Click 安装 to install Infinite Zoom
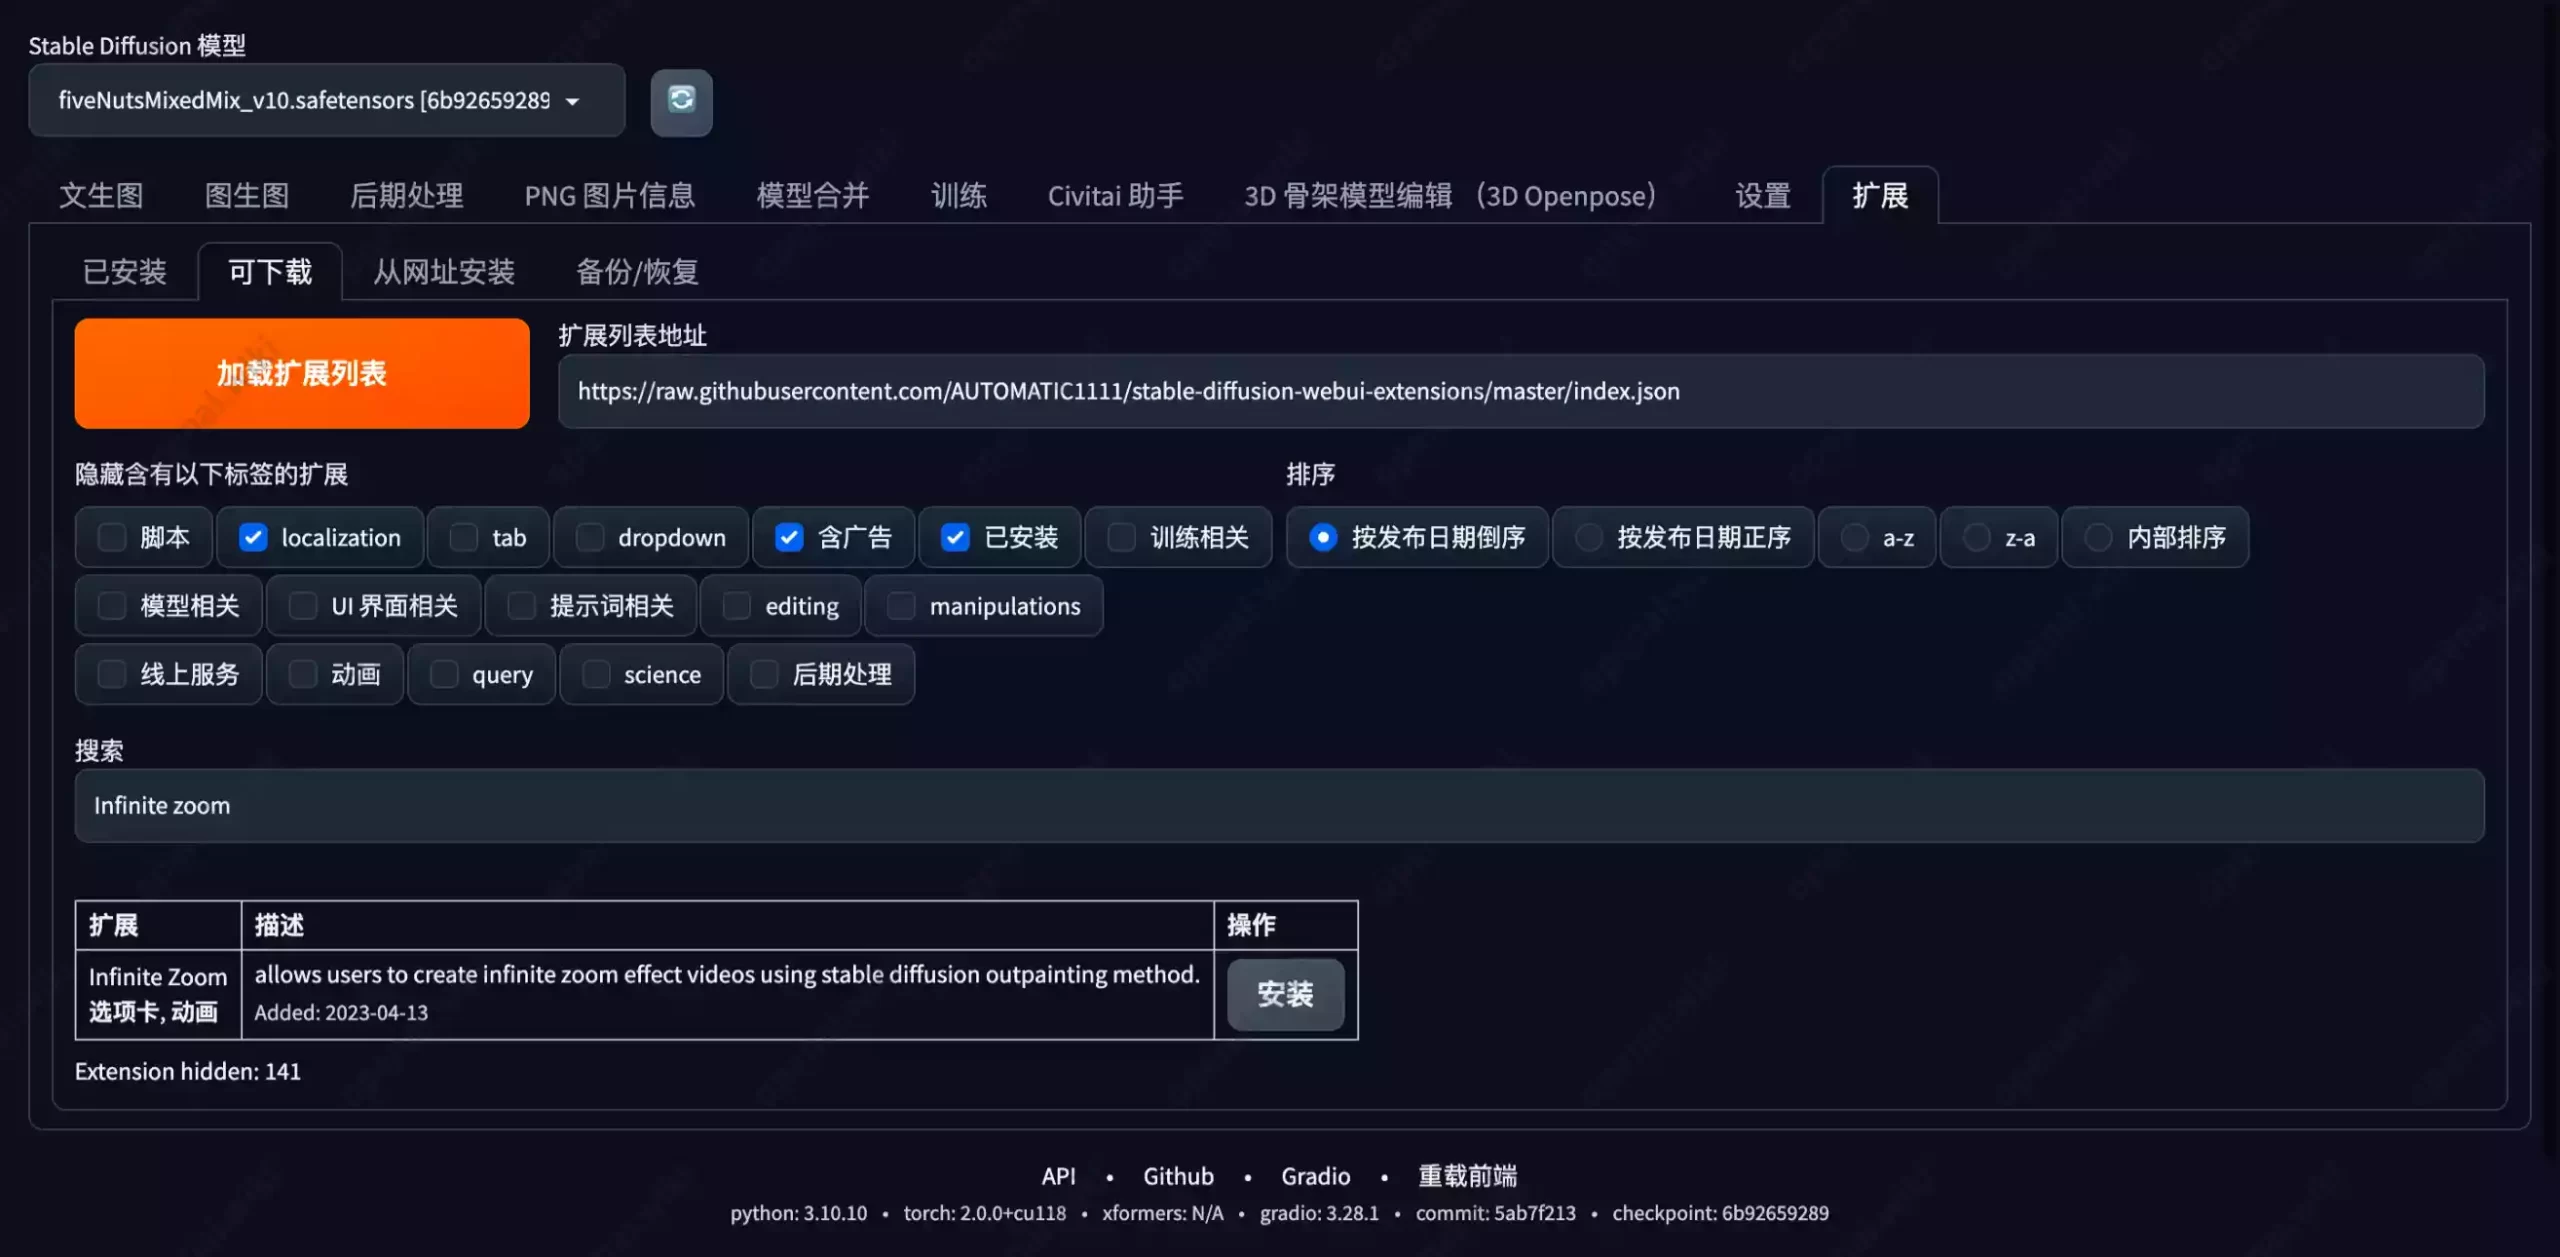The width and height of the screenshot is (2560, 1257). [1285, 993]
